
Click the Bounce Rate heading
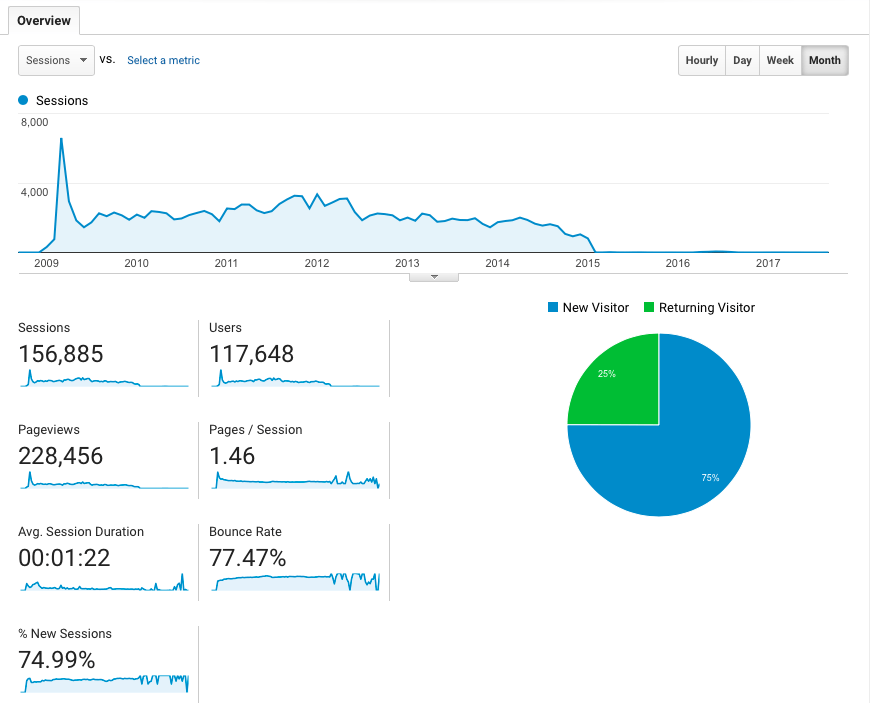pyautogui.click(x=245, y=532)
